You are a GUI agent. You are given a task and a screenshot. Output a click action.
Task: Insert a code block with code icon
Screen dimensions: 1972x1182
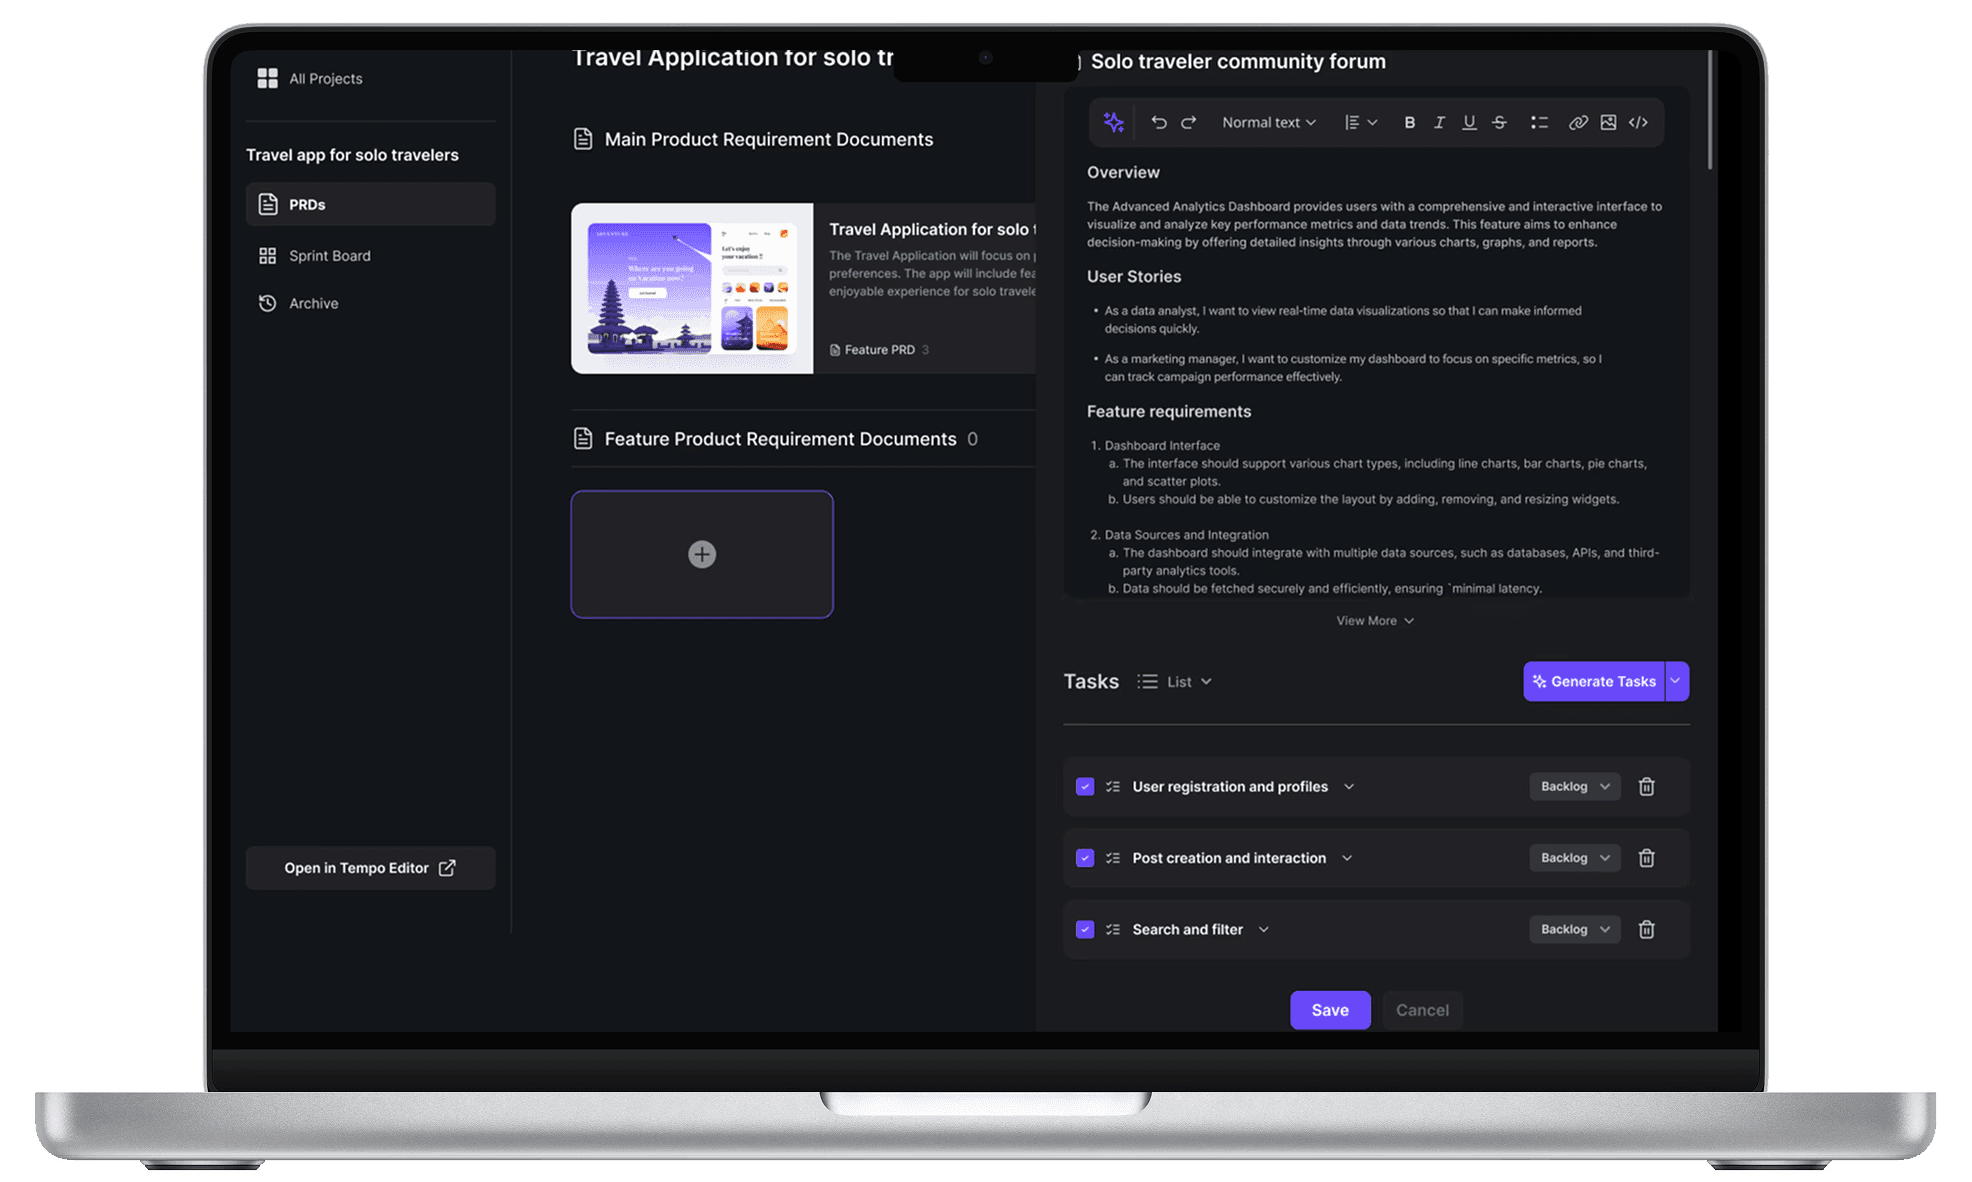click(1638, 122)
